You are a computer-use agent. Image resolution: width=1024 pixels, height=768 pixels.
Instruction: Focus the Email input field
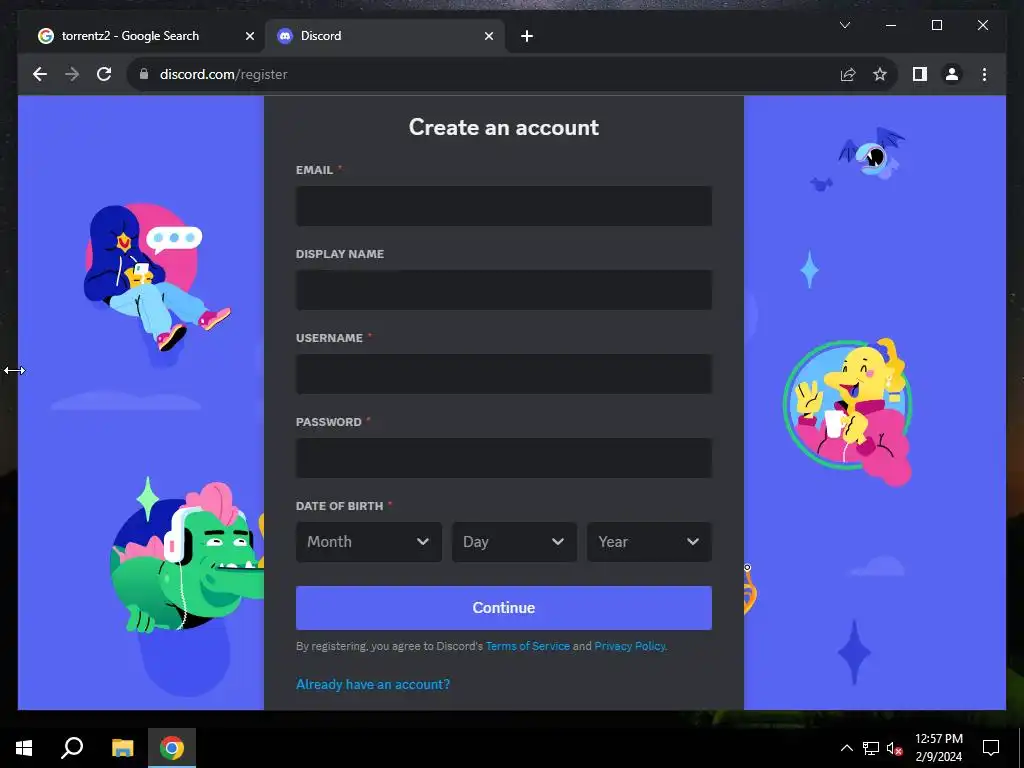coord(504,206)
